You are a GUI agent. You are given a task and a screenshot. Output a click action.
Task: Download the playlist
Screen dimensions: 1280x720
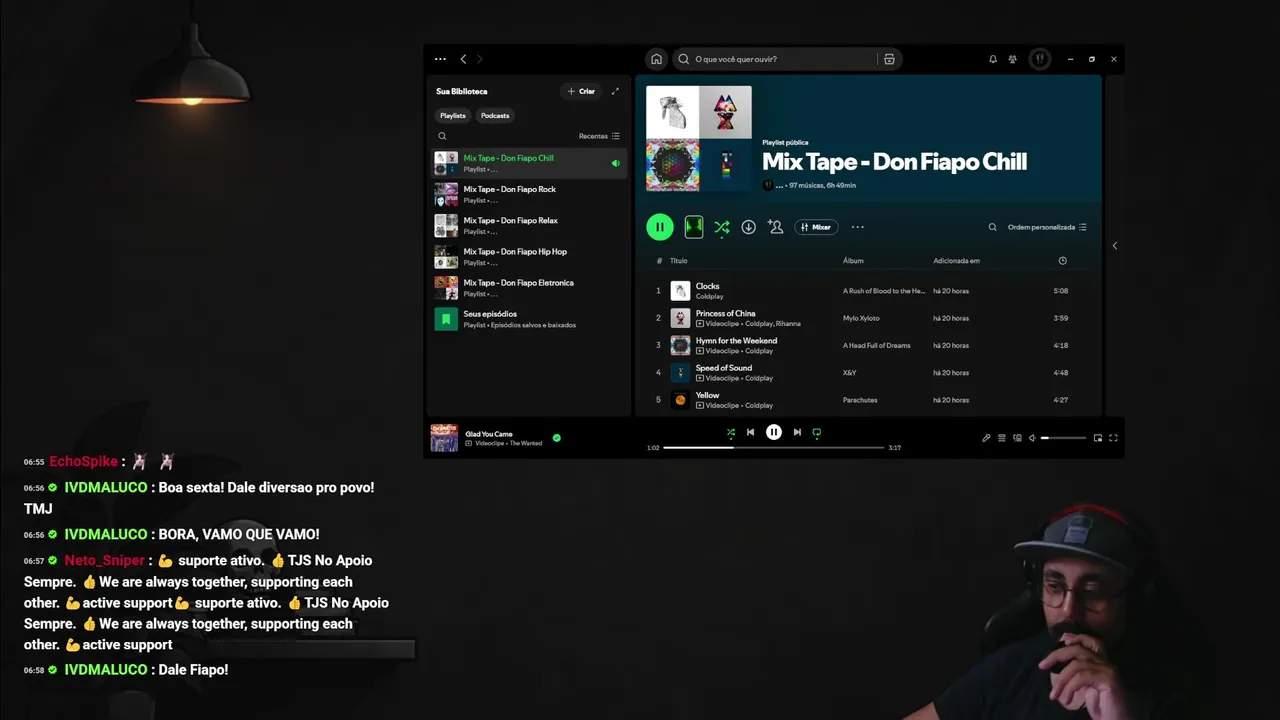(748, 227)
